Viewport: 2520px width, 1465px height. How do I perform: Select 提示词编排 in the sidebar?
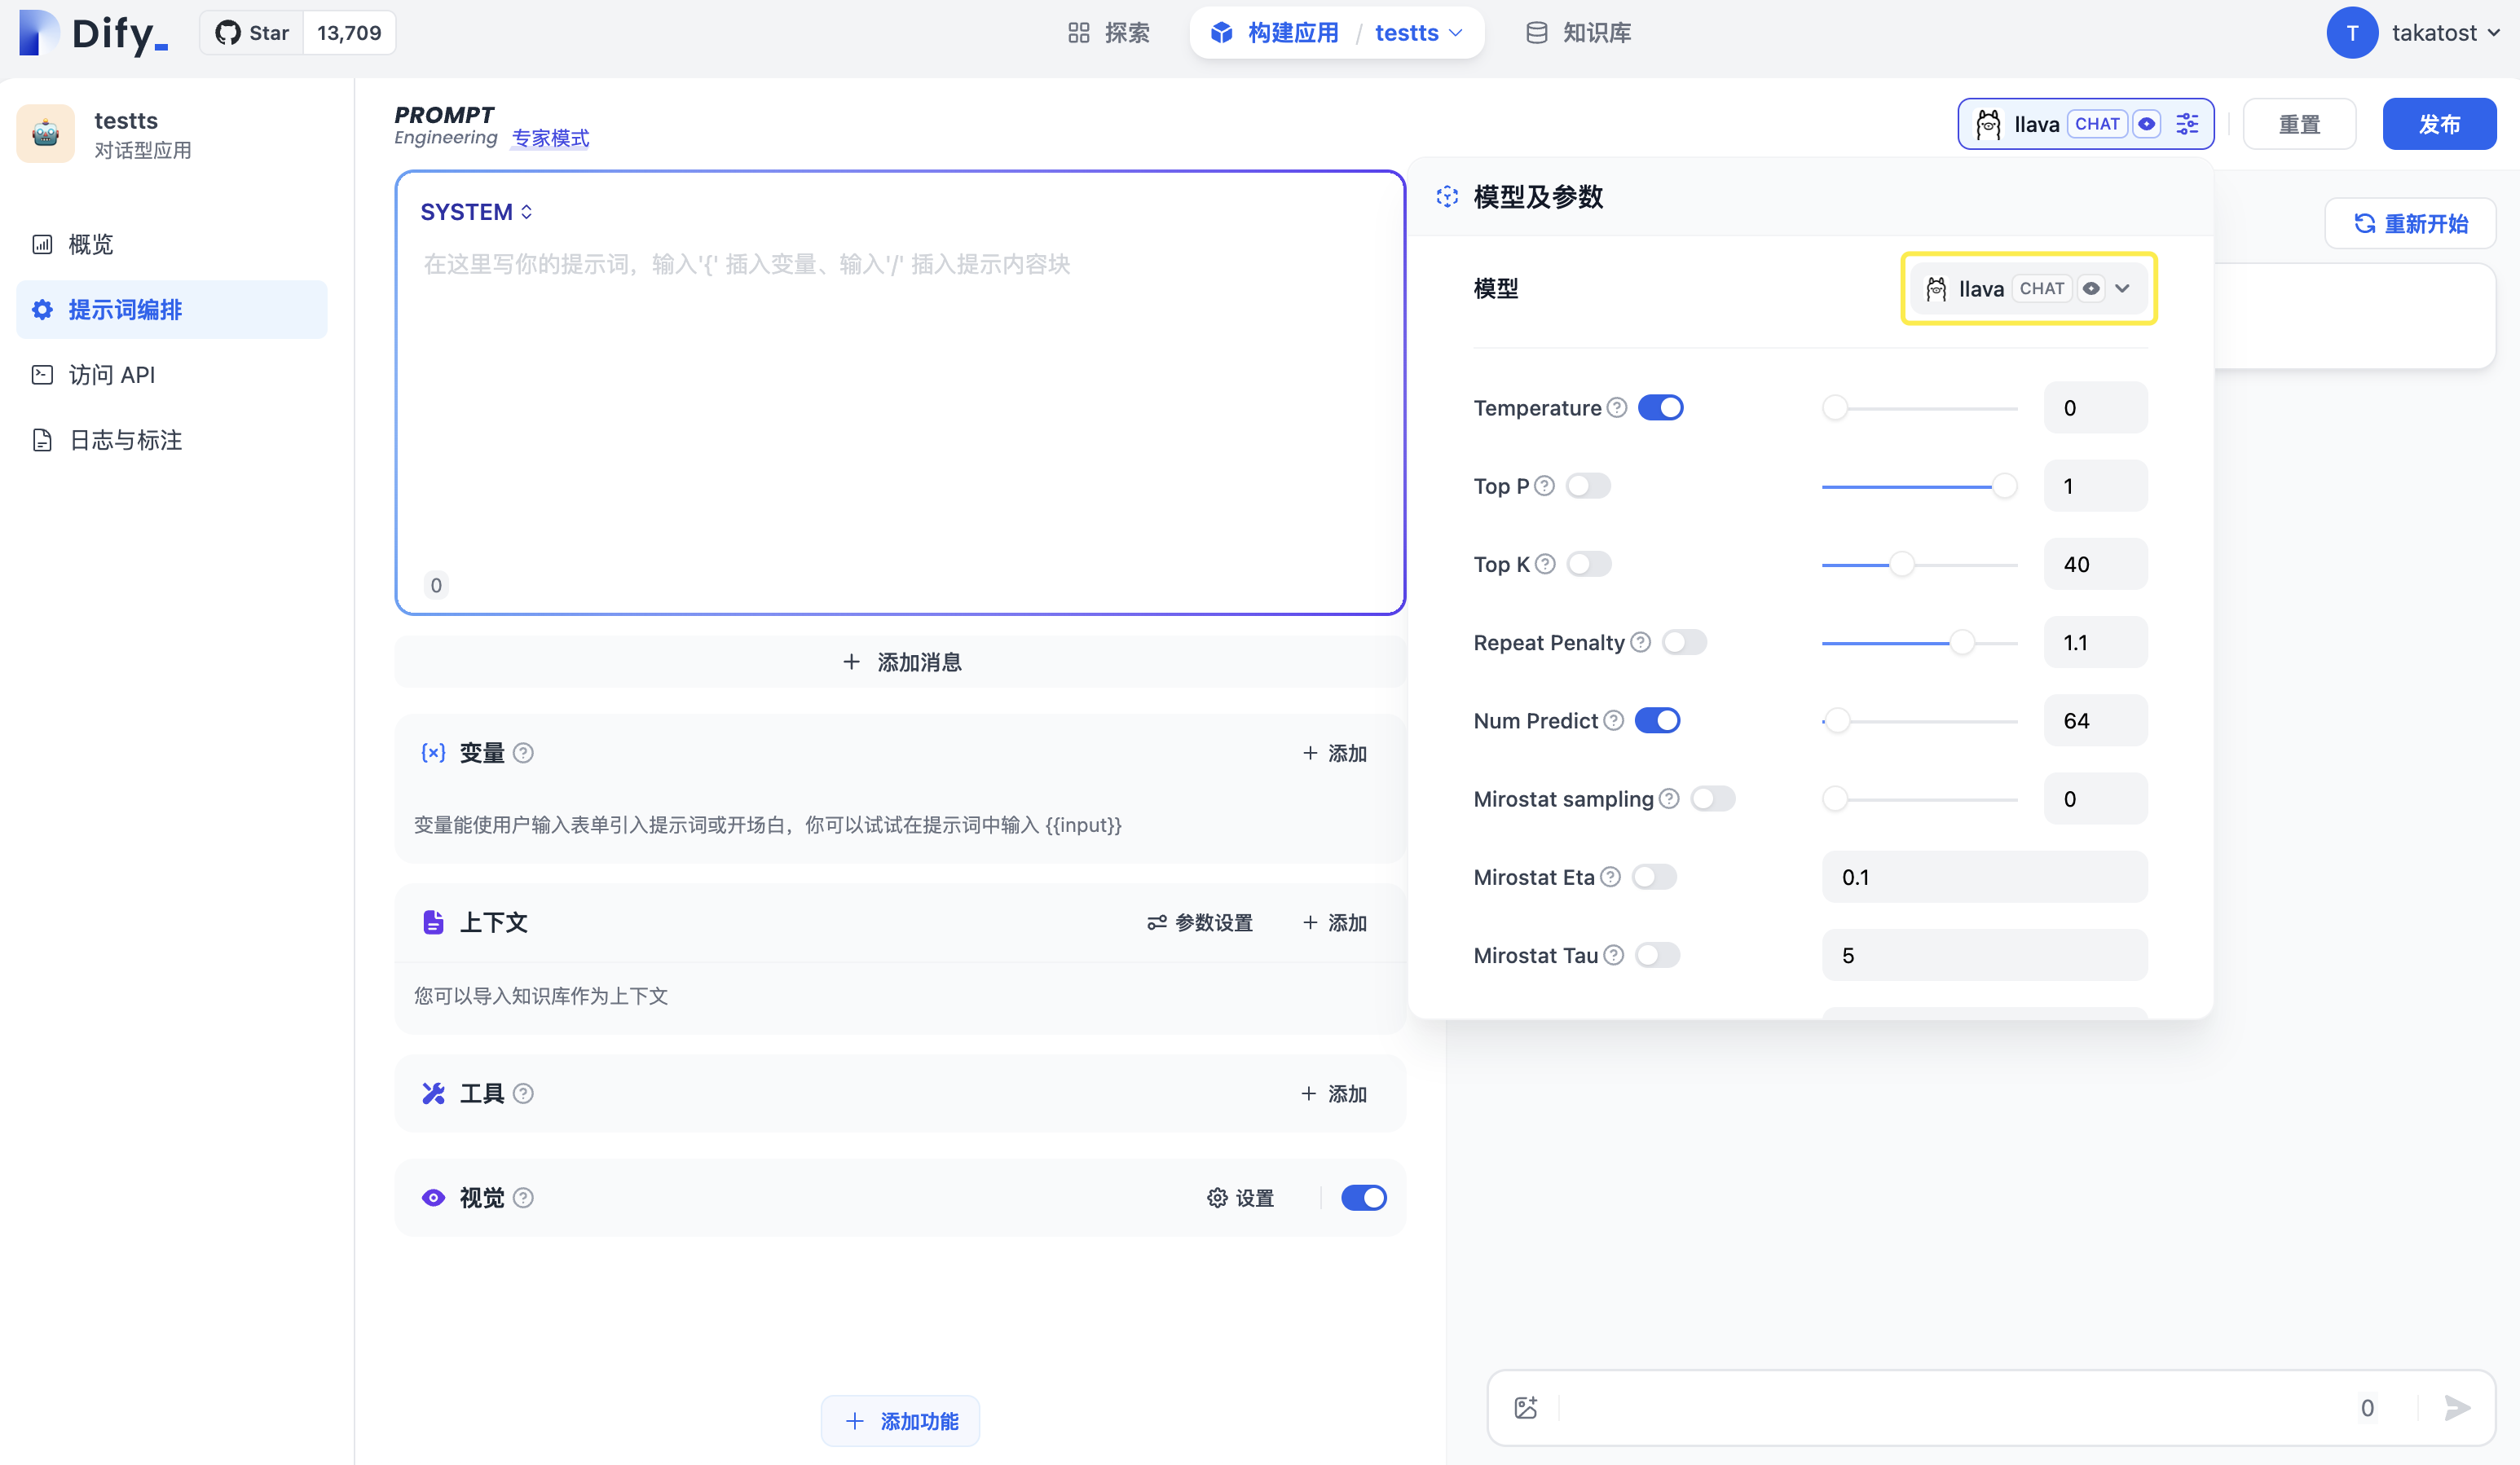pos(124,309)
